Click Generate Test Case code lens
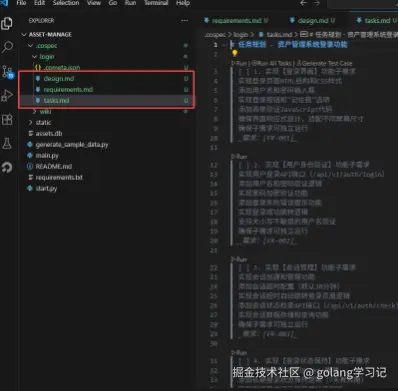 click(324, 63)
